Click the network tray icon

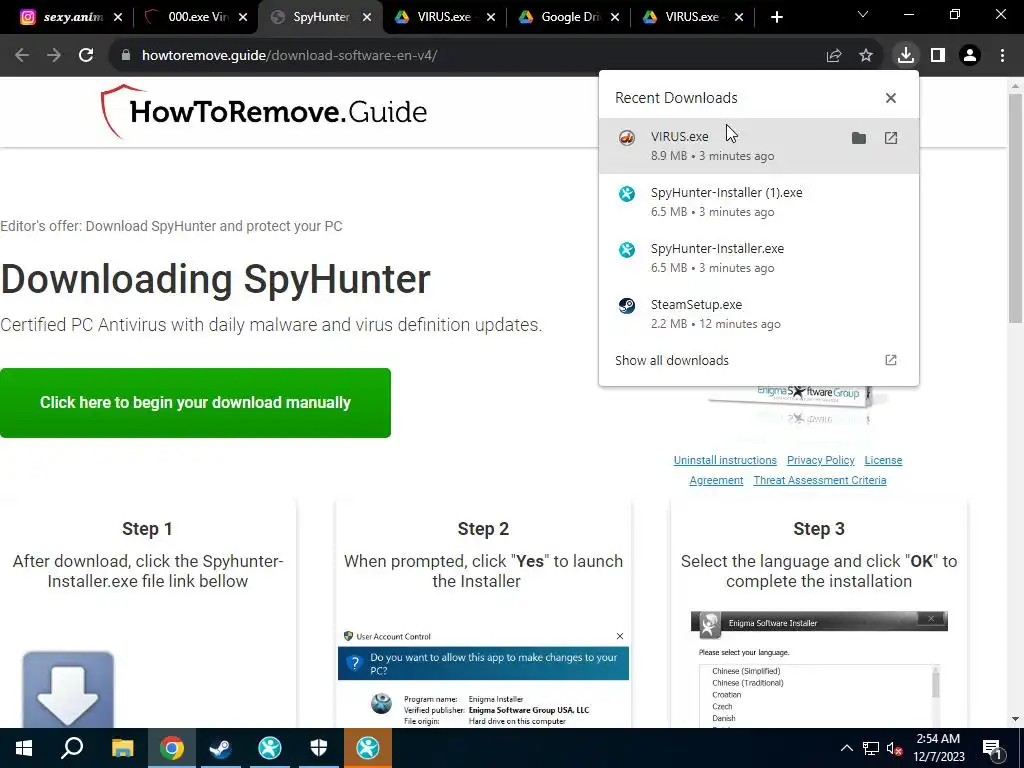pyautogui.click(x=871, y=748)
